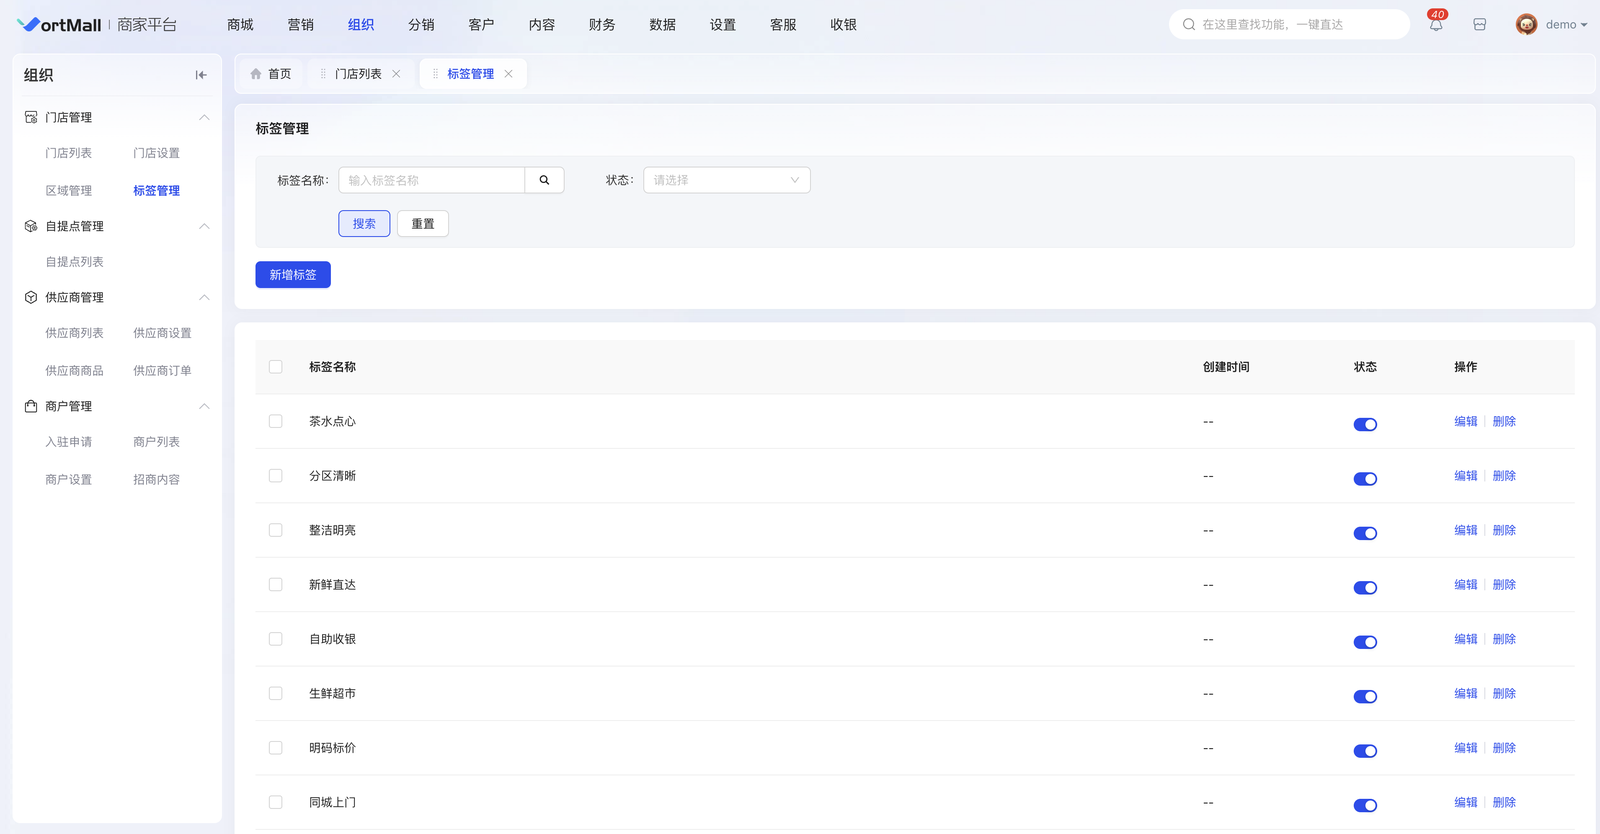Toggle the 同城上门 status switch
Screen dimensions: 1600x834
coord(1365,805)
